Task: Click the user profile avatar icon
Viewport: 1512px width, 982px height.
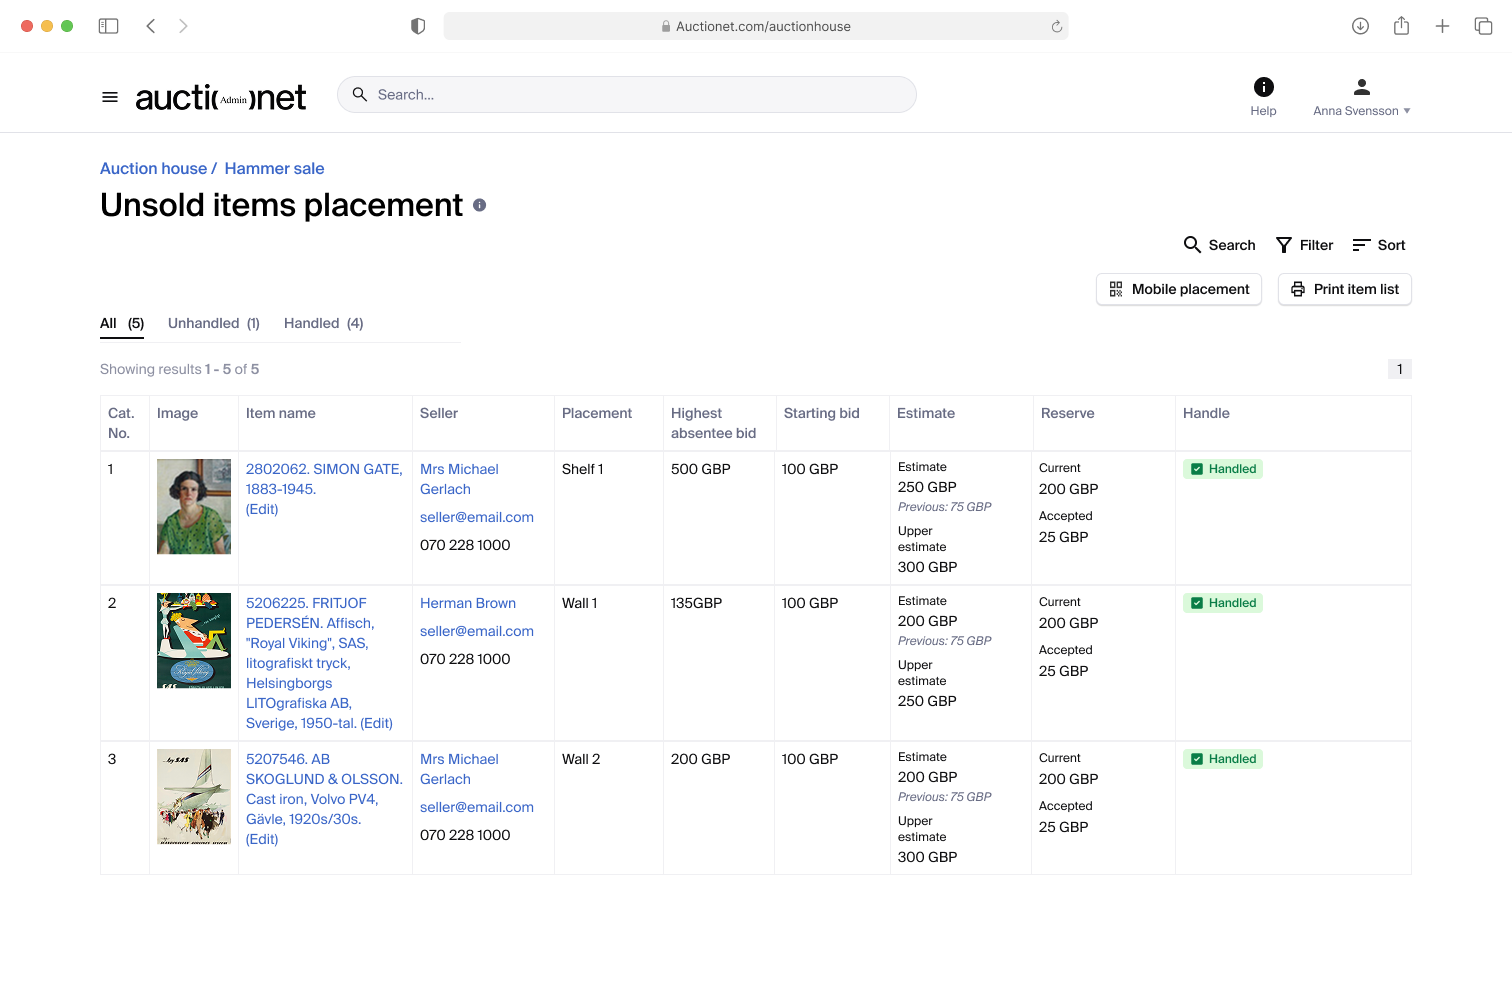Action: pyautogui.click(x=1361, y=87)
